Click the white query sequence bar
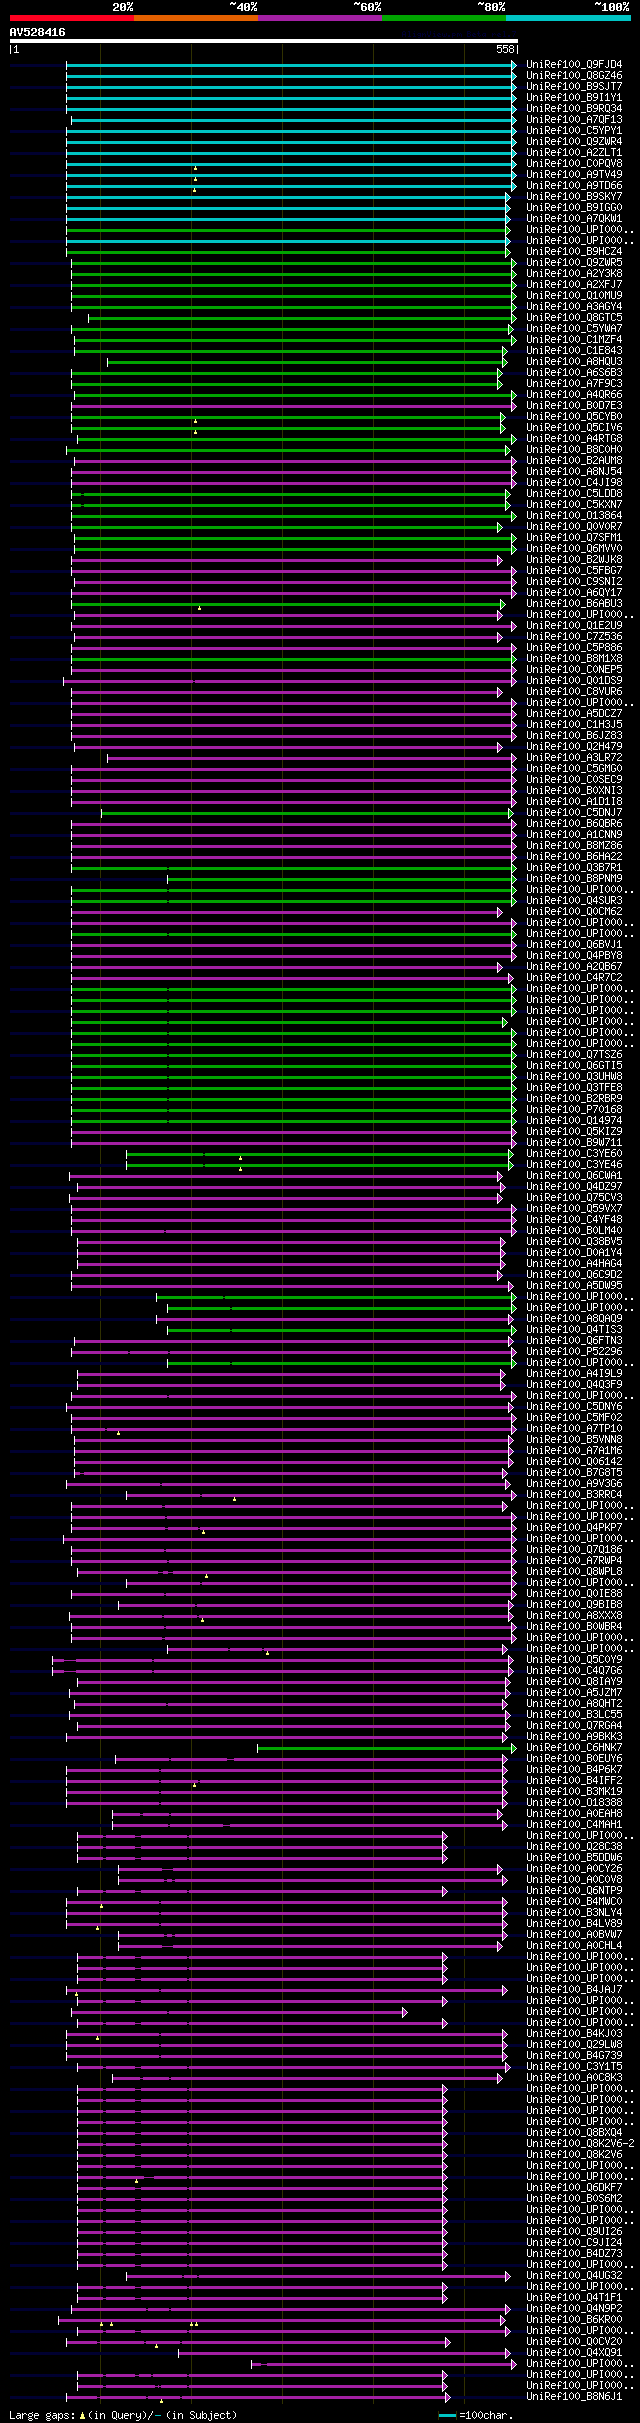 pyautogui.click(x=264, y=42)
